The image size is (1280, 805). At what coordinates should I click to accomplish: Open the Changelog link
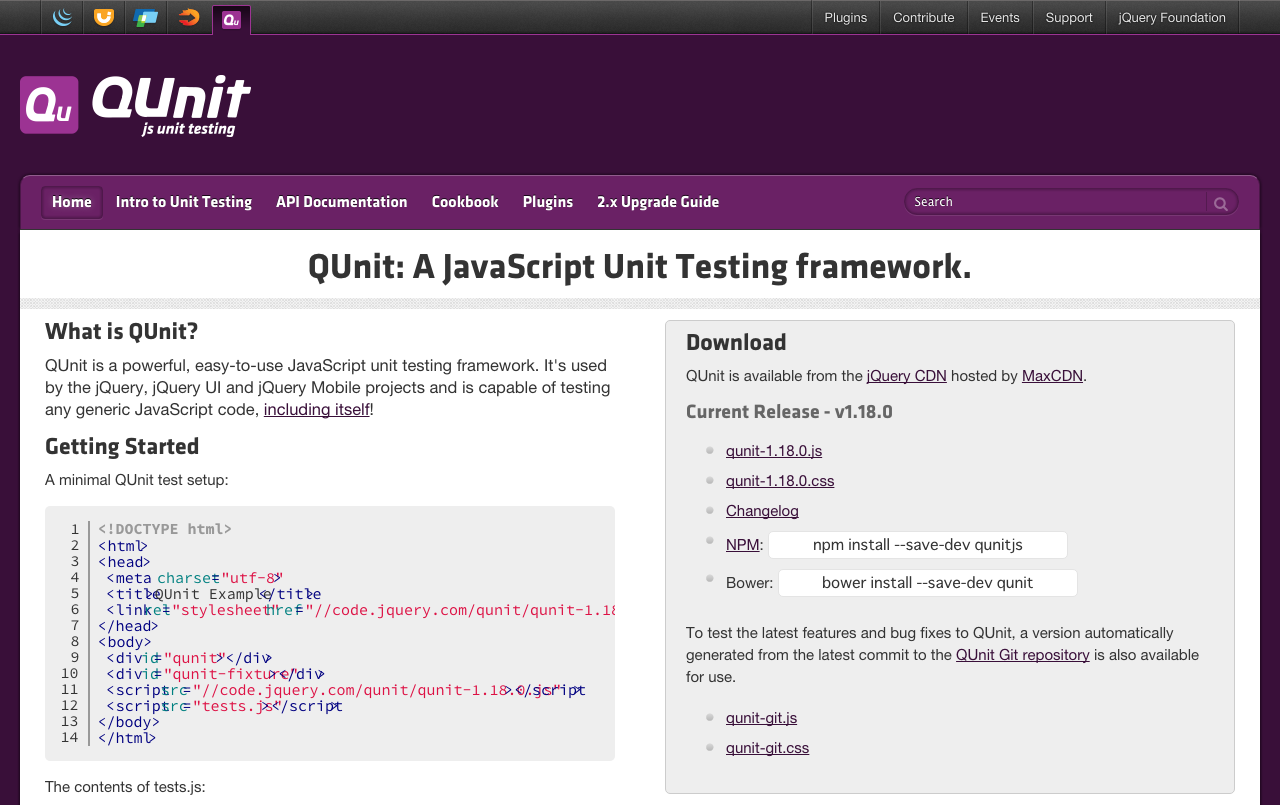(762, 511)
